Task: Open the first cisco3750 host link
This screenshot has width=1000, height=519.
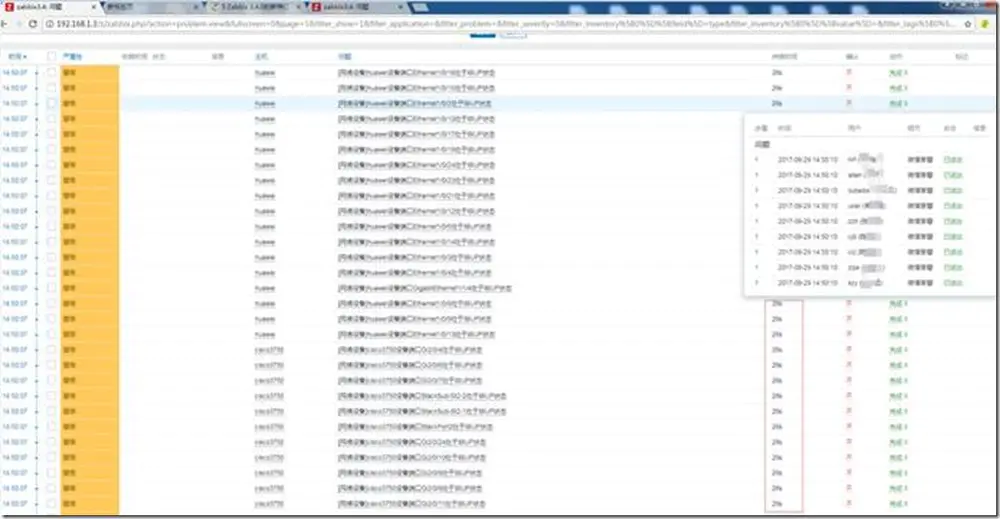Action: point(268,350)
